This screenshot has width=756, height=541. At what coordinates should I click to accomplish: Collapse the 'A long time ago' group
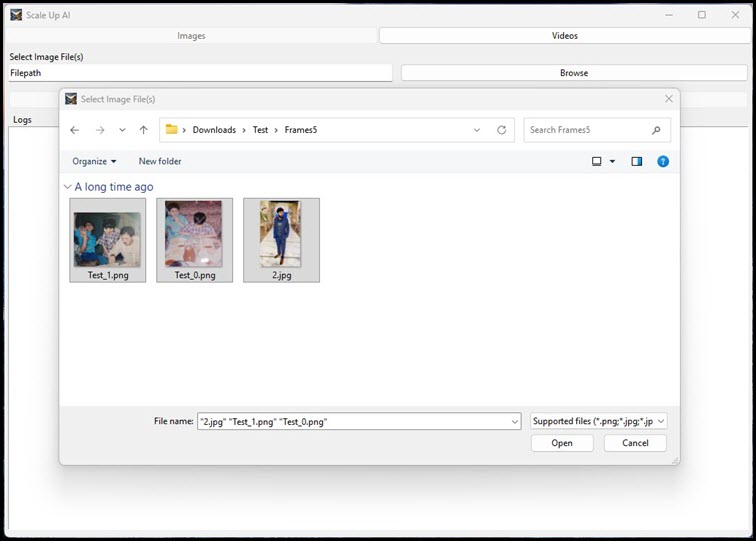click(68, 187)
